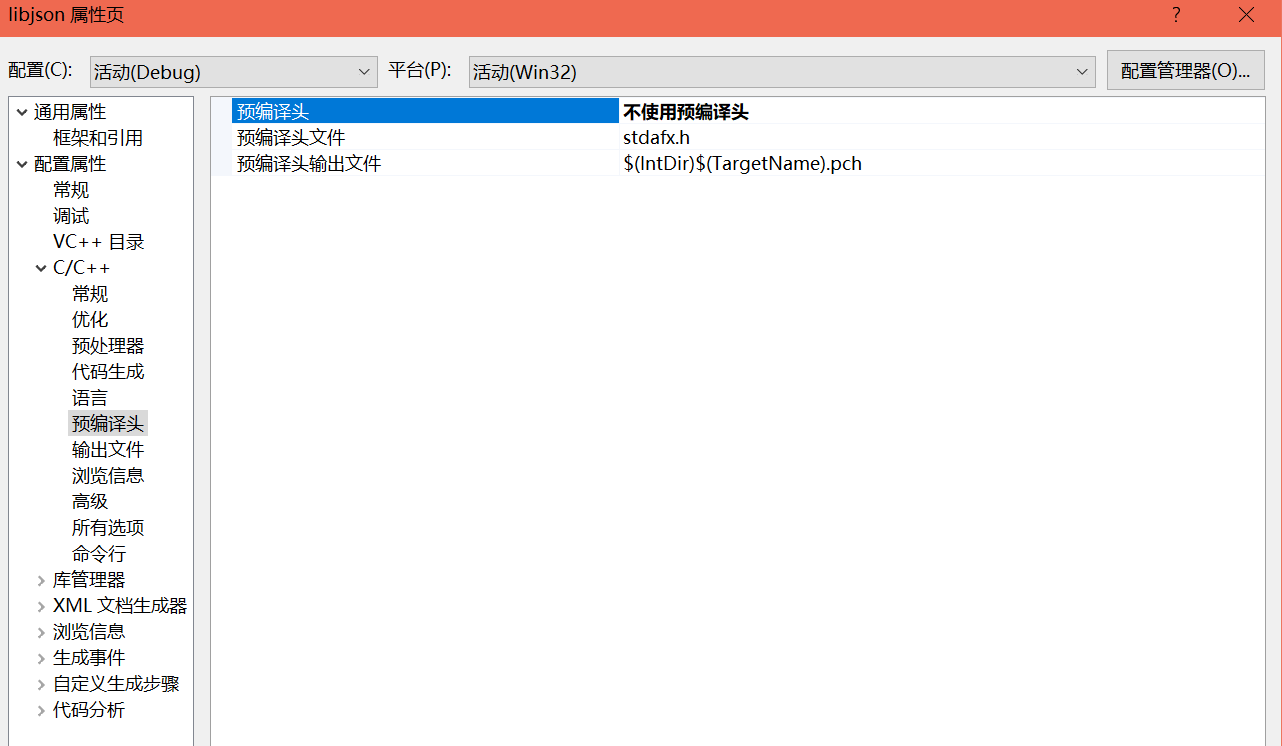Screen dimensions: 1282x746
Task: Expand the 生成事件 node
Action: click(x=41, y=659)
